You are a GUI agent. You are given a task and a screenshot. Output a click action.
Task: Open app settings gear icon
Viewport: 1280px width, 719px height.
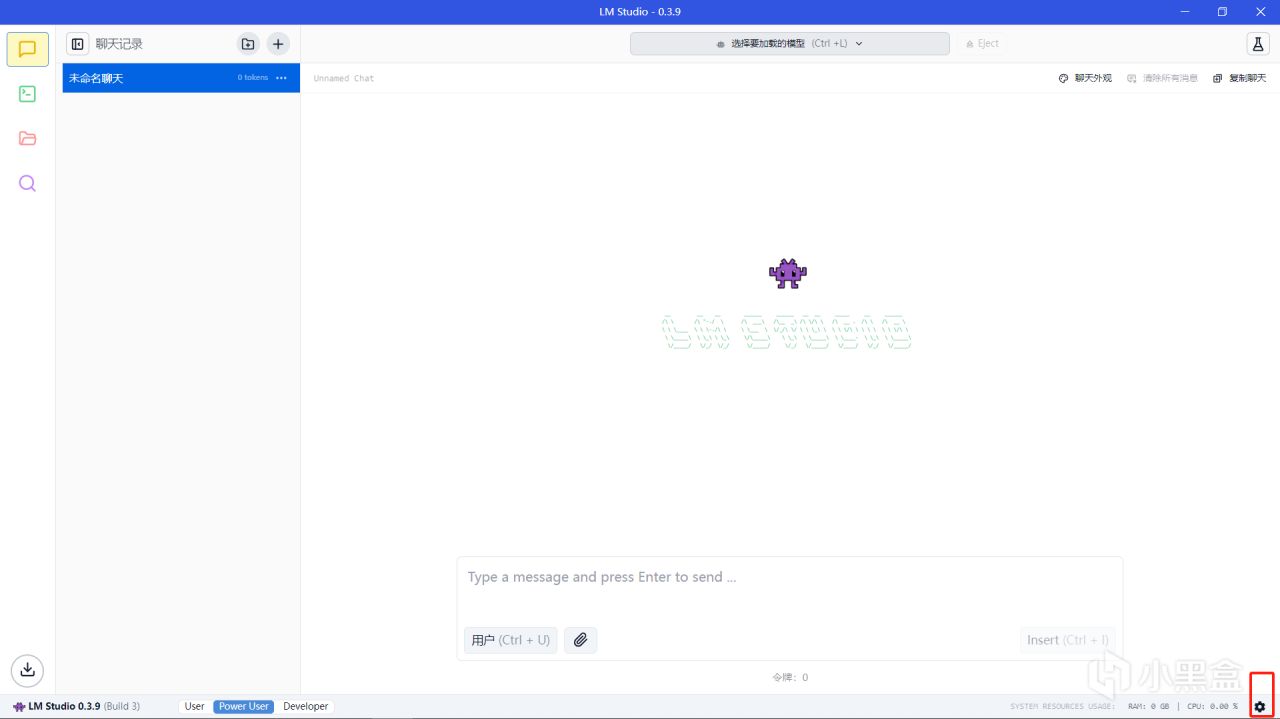click(1260, 706)
